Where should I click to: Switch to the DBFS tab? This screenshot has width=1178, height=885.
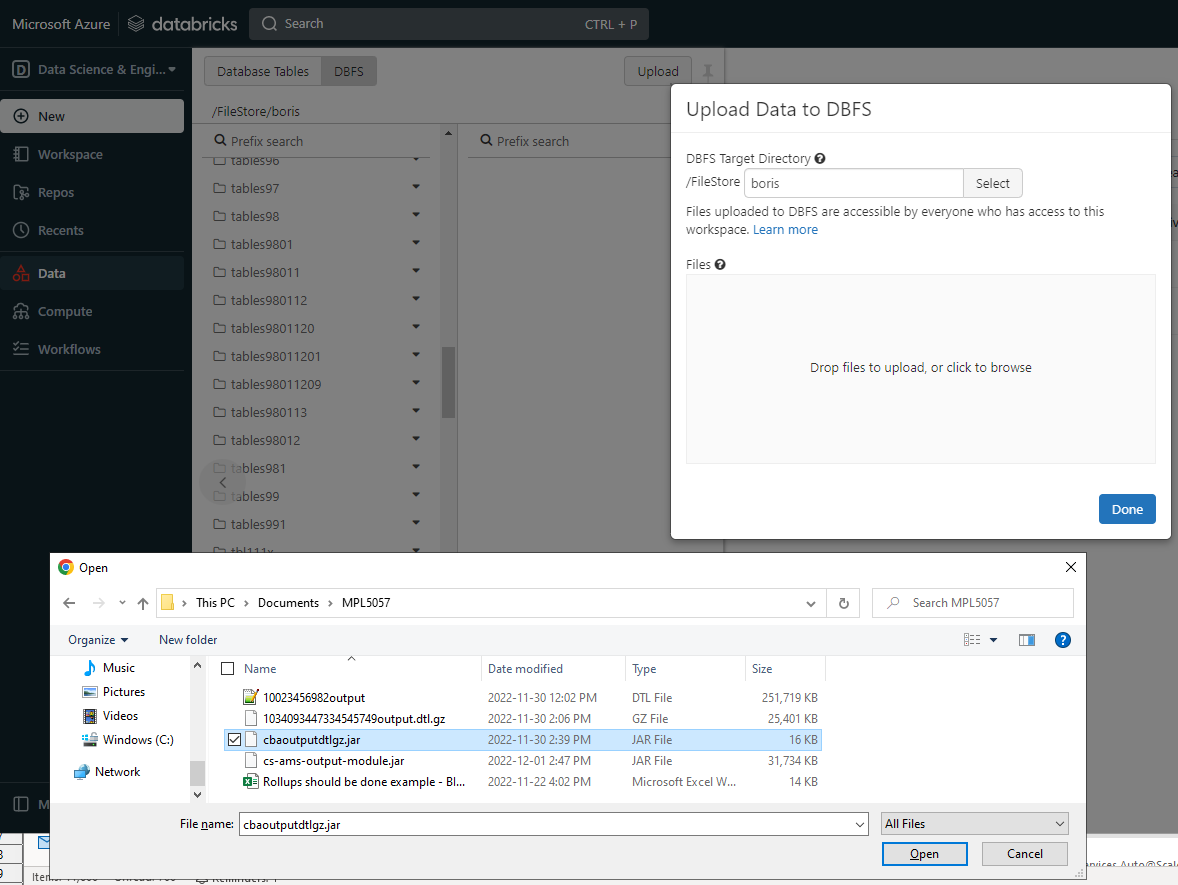click(349, 71)
